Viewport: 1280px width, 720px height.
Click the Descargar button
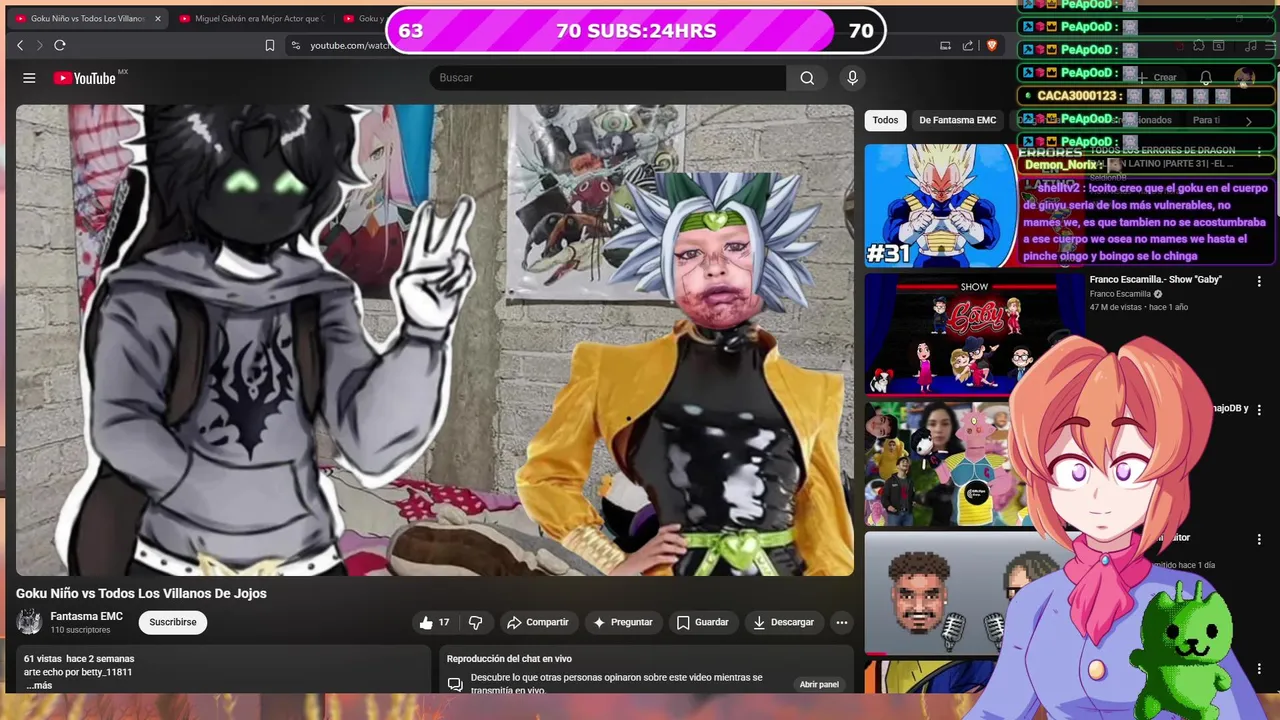[783, 622]
